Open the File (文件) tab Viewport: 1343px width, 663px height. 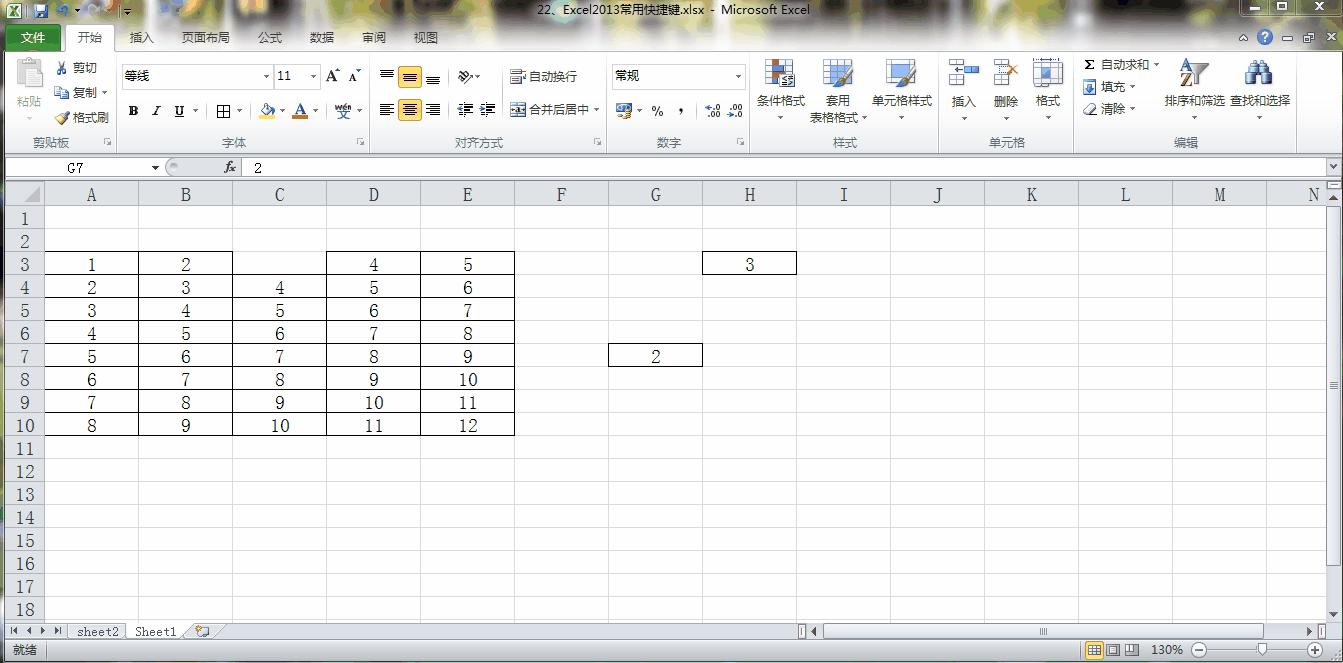pos(33,38)
